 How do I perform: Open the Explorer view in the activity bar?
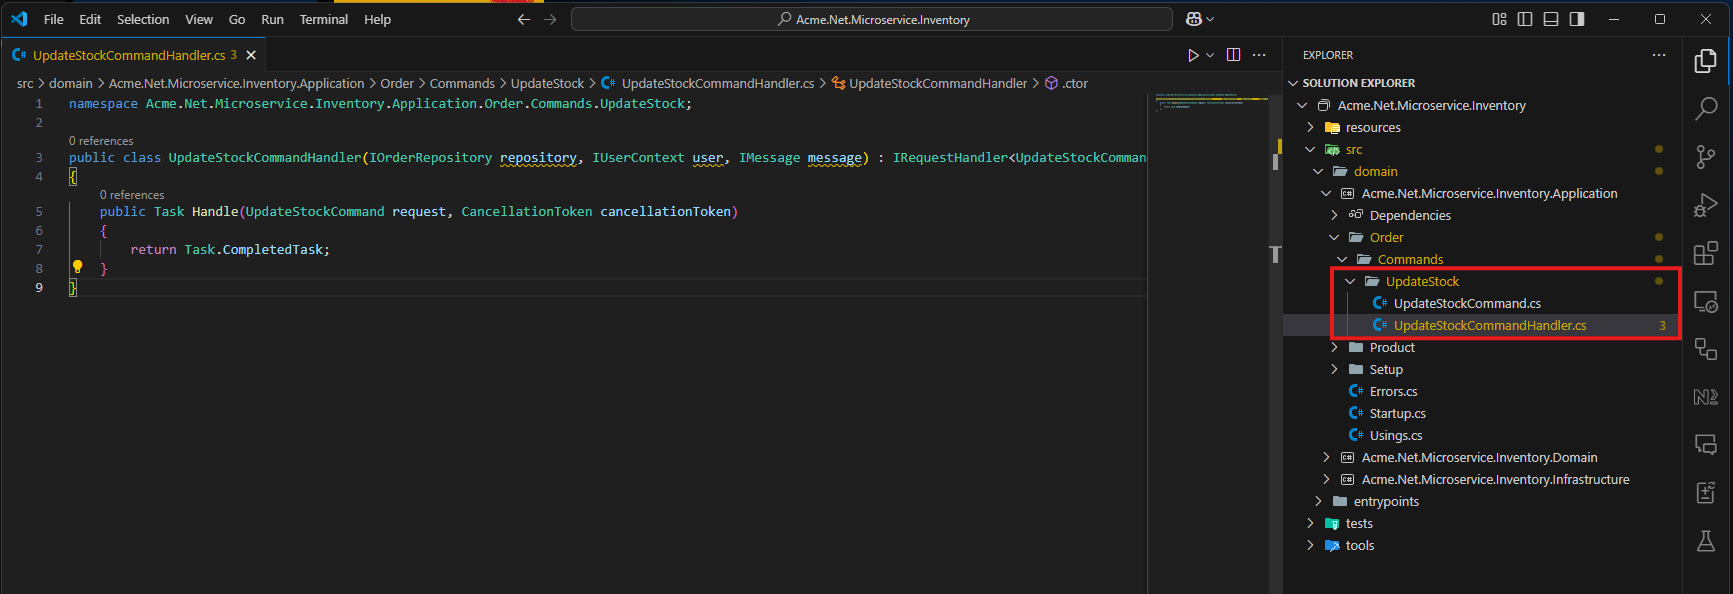1706,61
